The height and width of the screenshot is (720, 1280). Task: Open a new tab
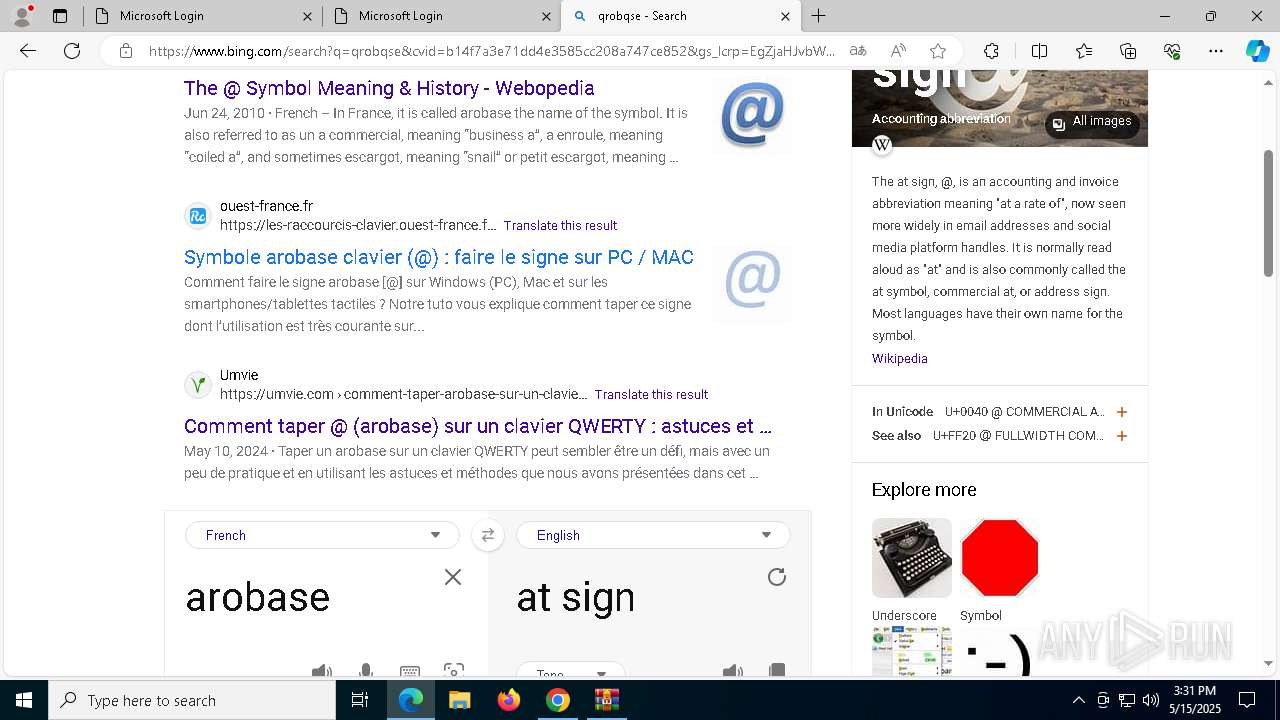click(819, 16)
